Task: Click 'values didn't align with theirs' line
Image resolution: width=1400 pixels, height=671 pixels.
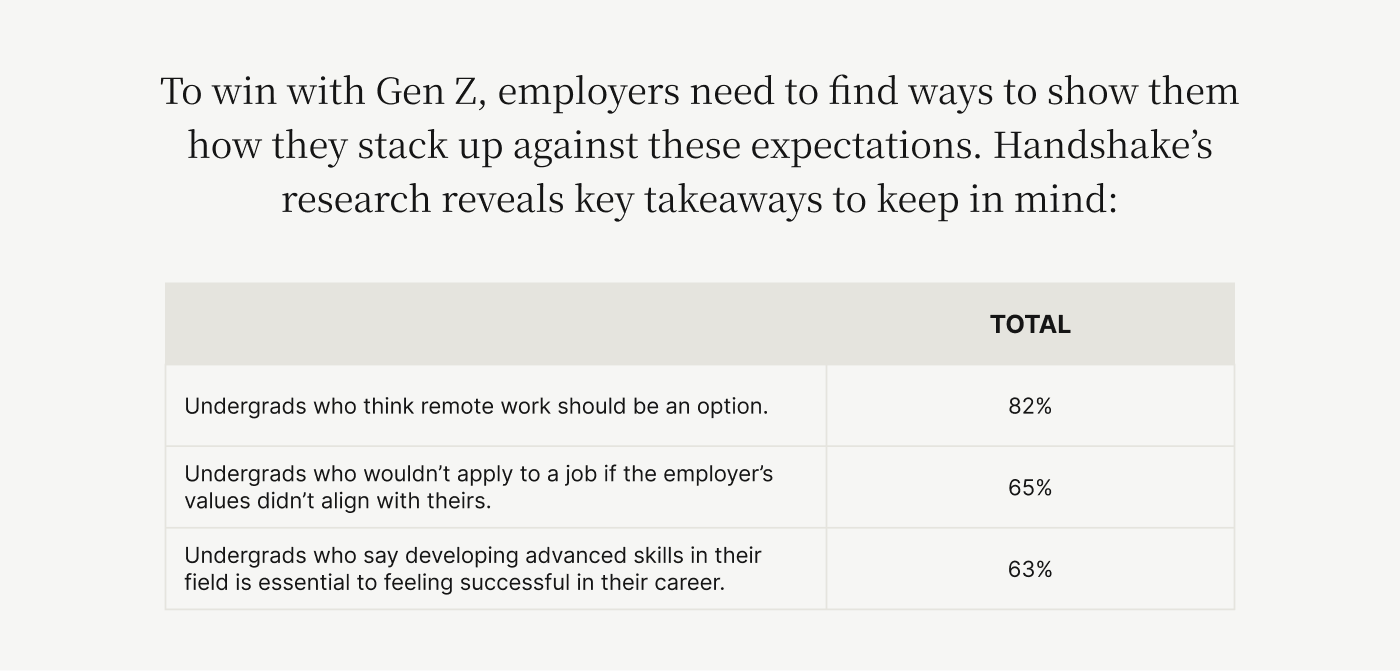Action: (x=338, y=500)
